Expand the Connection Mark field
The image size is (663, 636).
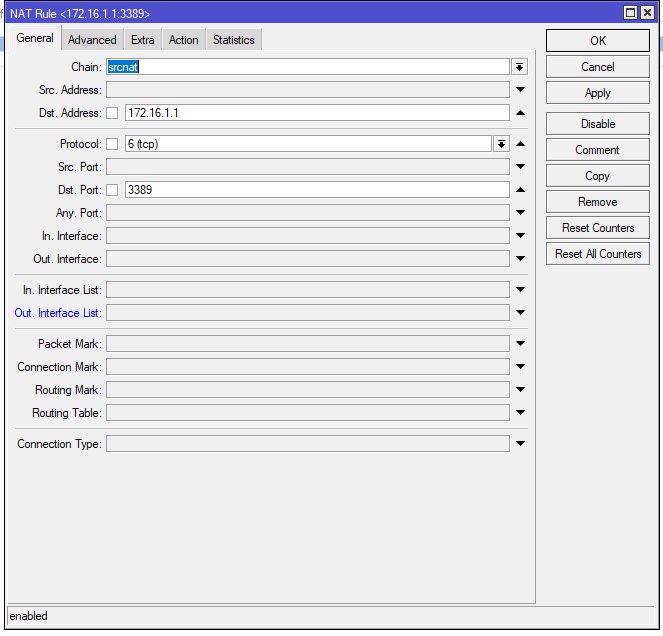coord(521,367)
